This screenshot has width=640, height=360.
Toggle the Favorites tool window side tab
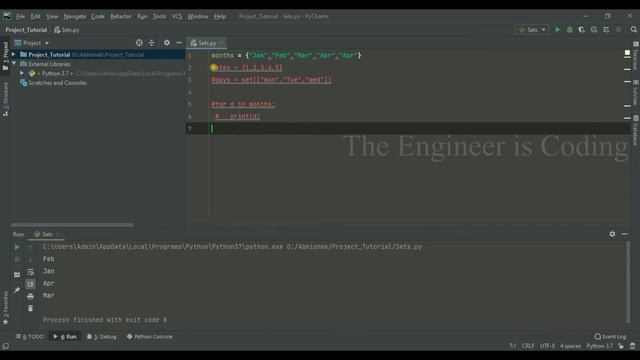(5, 308)
